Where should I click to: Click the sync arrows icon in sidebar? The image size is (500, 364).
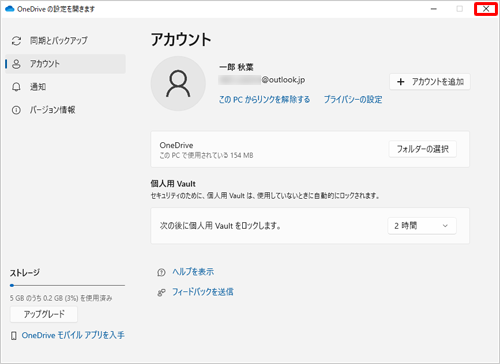pyautogui.click(x=16, y=41)
